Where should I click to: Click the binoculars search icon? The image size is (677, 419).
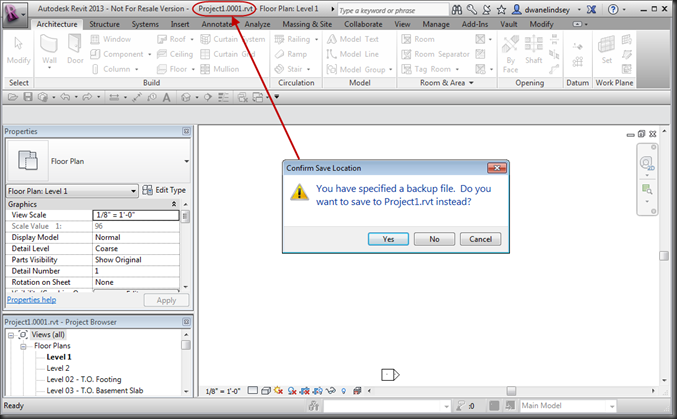point(457,10)
